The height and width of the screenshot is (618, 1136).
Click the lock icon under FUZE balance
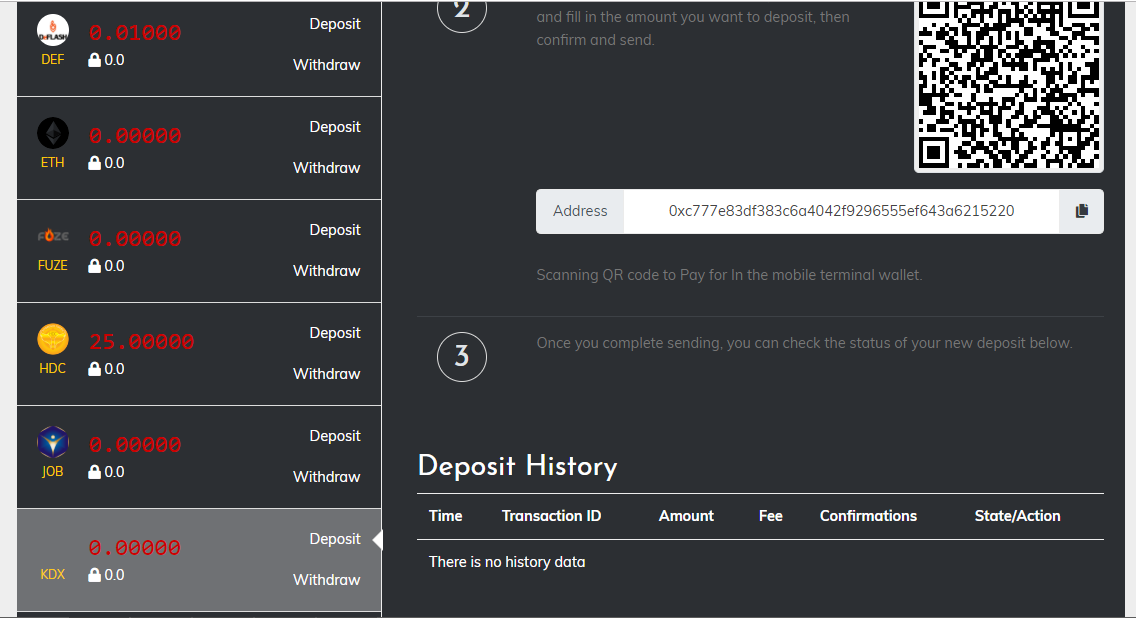[94, 265]
